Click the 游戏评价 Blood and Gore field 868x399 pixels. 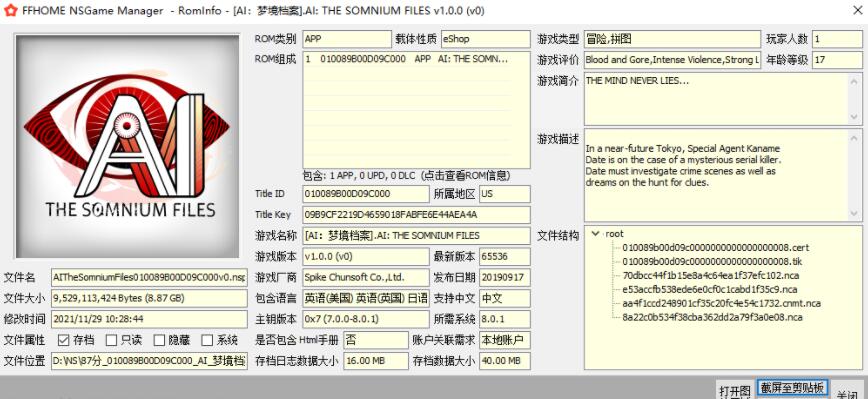click(672, 60)
